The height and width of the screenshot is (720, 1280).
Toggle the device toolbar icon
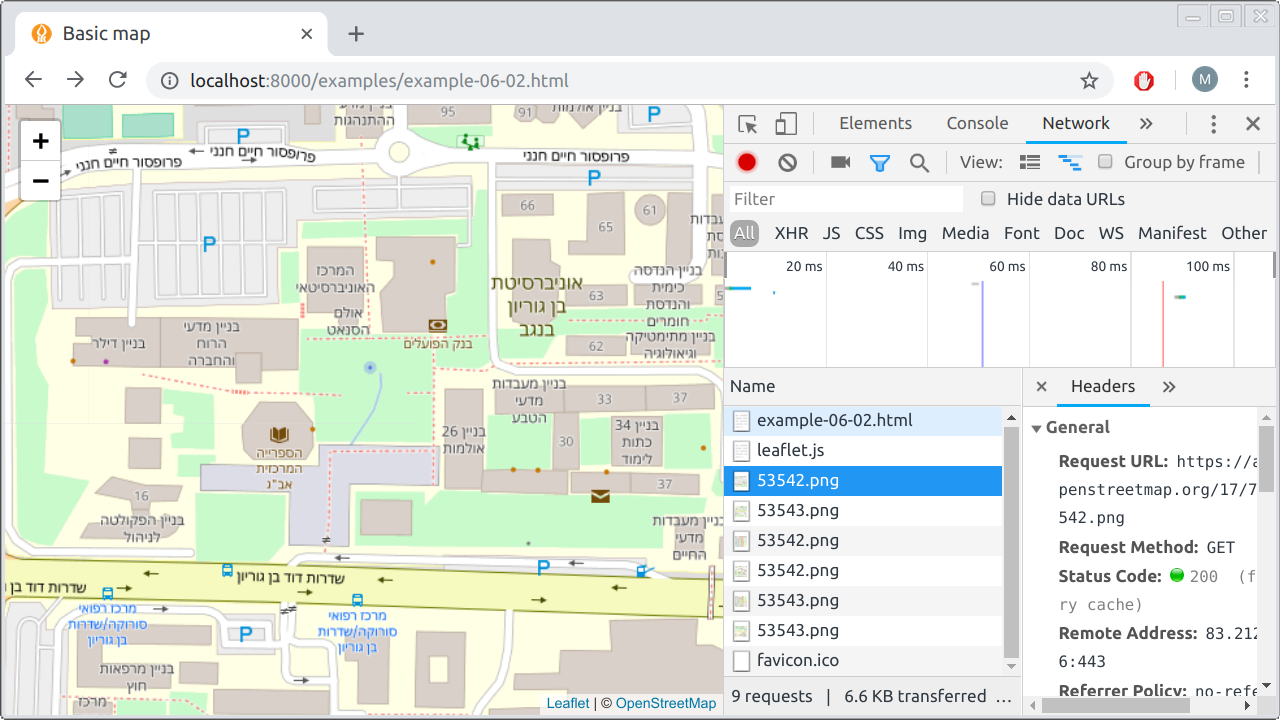tap(786, 124)
